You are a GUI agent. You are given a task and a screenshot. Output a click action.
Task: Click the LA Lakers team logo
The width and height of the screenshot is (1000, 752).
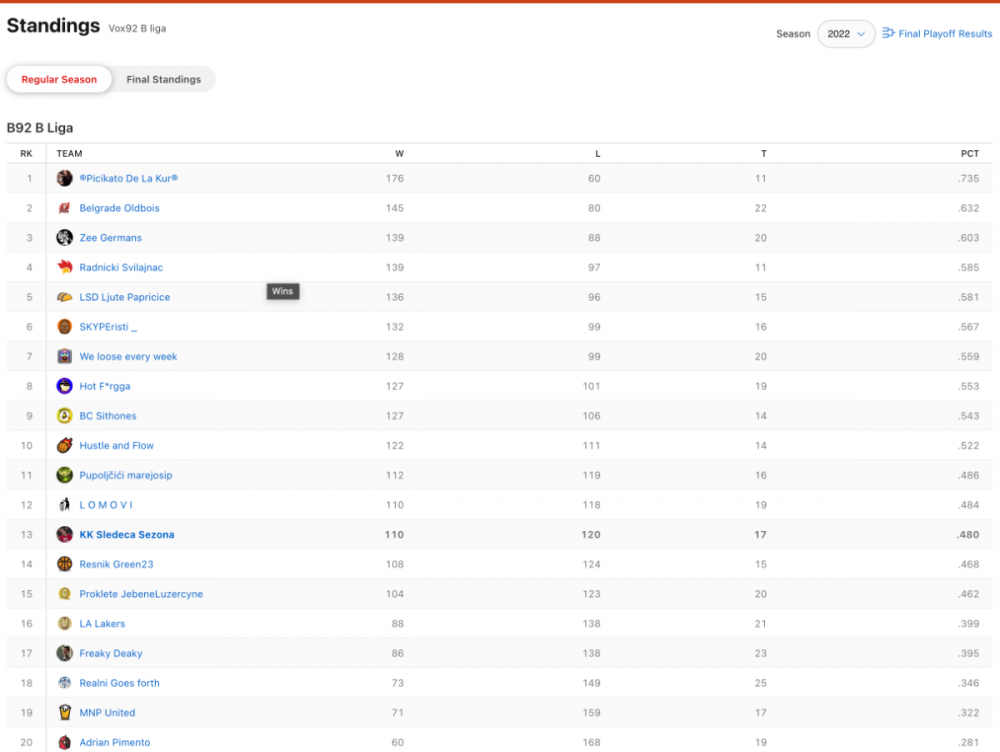click(63, 623)
